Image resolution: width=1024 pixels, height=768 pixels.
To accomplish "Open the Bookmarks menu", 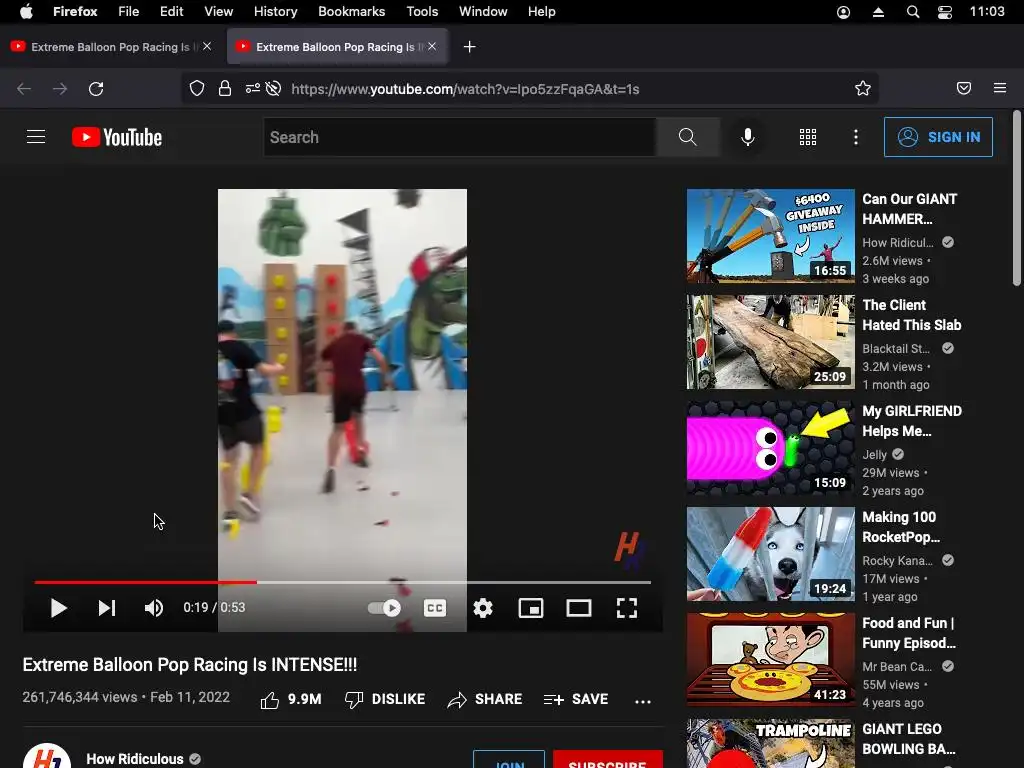I will pos(351,12).
